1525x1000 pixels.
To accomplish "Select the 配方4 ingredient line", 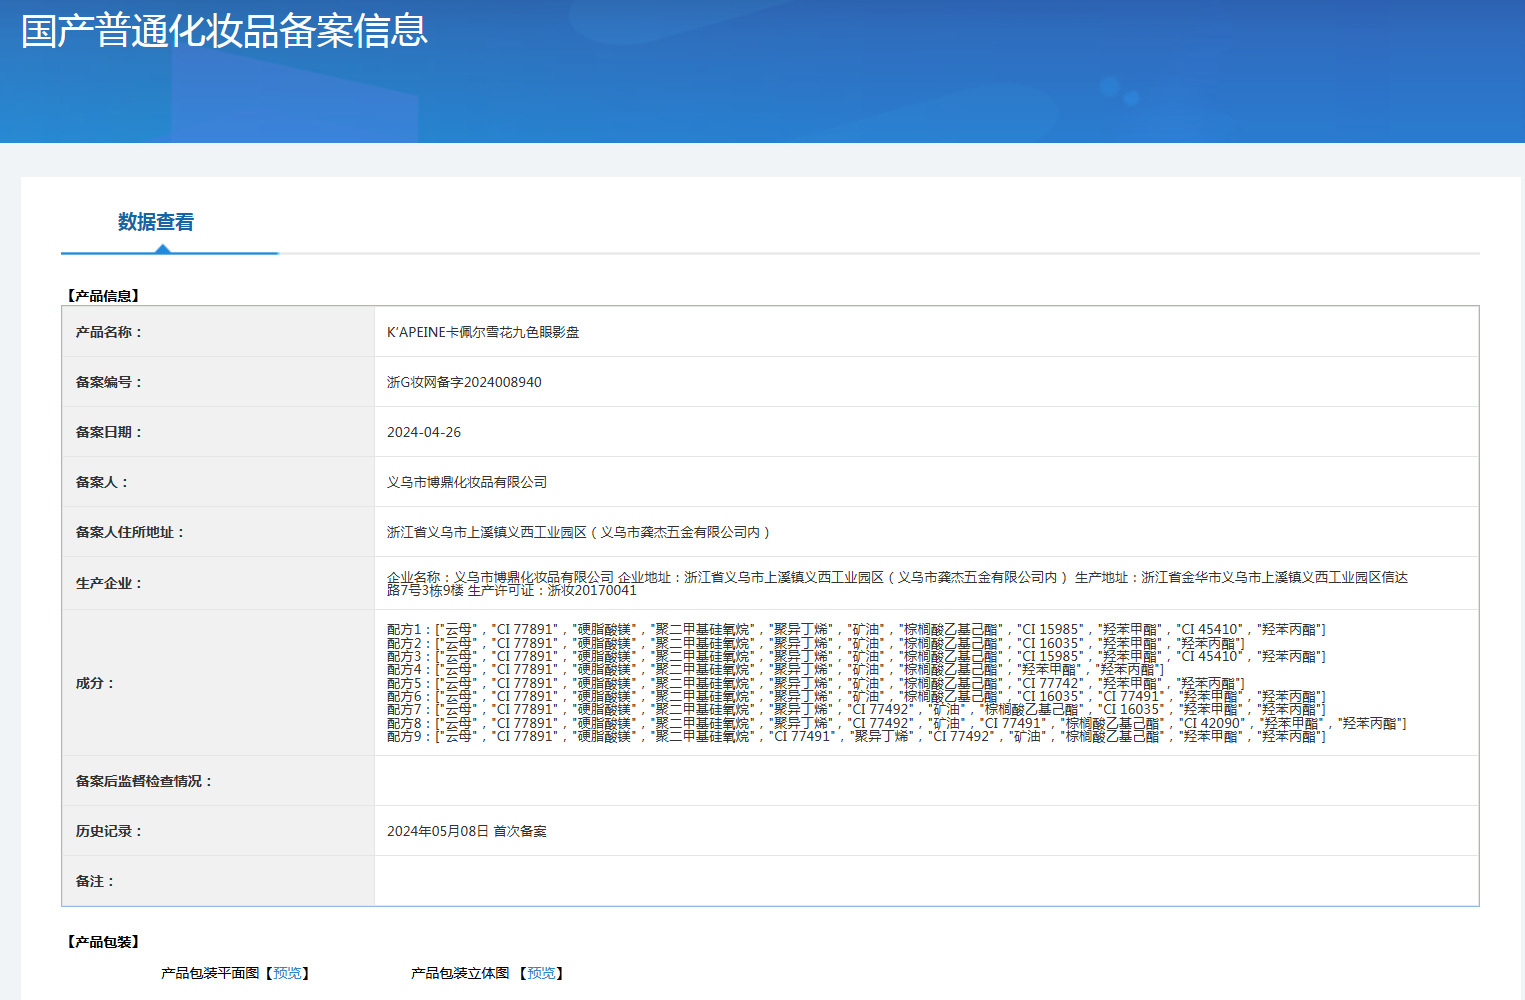I will coord(776,669).
